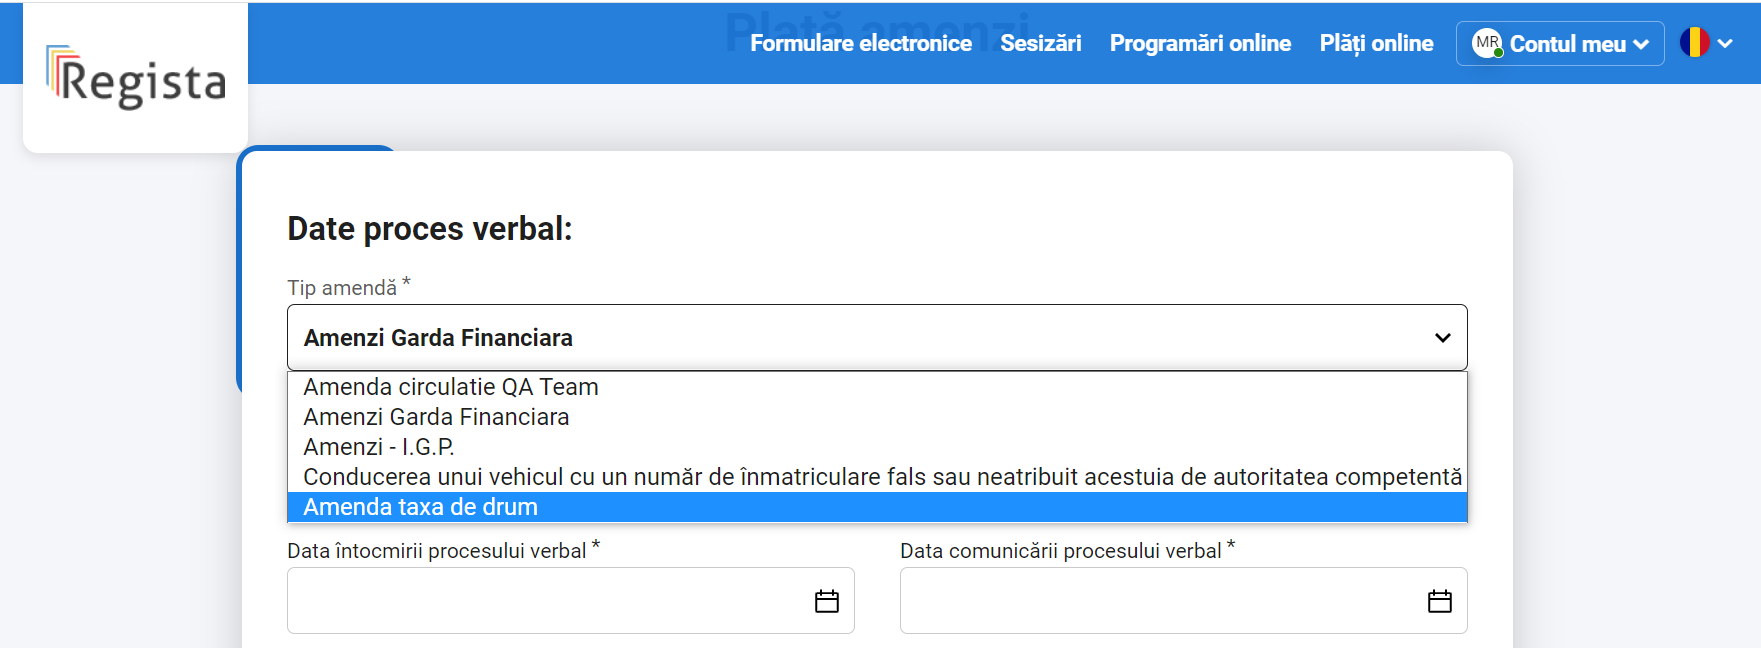Navigate to Plăți online
This screenshot has width=1761, height=648.
(x=1376, y=43)
